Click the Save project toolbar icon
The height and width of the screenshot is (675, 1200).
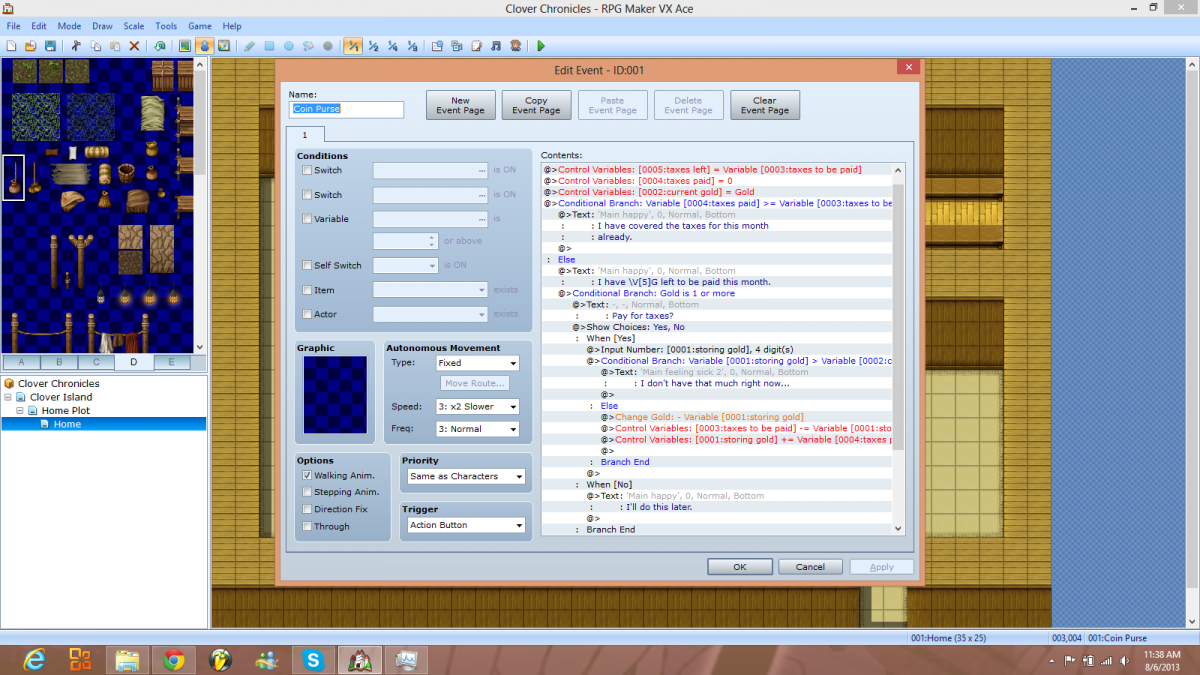pos(50,46)
